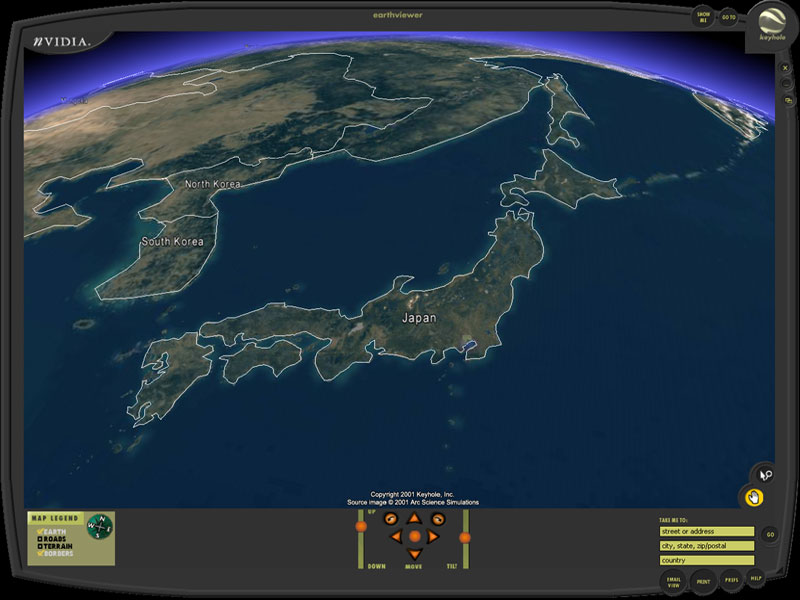
Task: Uncheck the Borders layer checkbox
Action: [40, 553]
